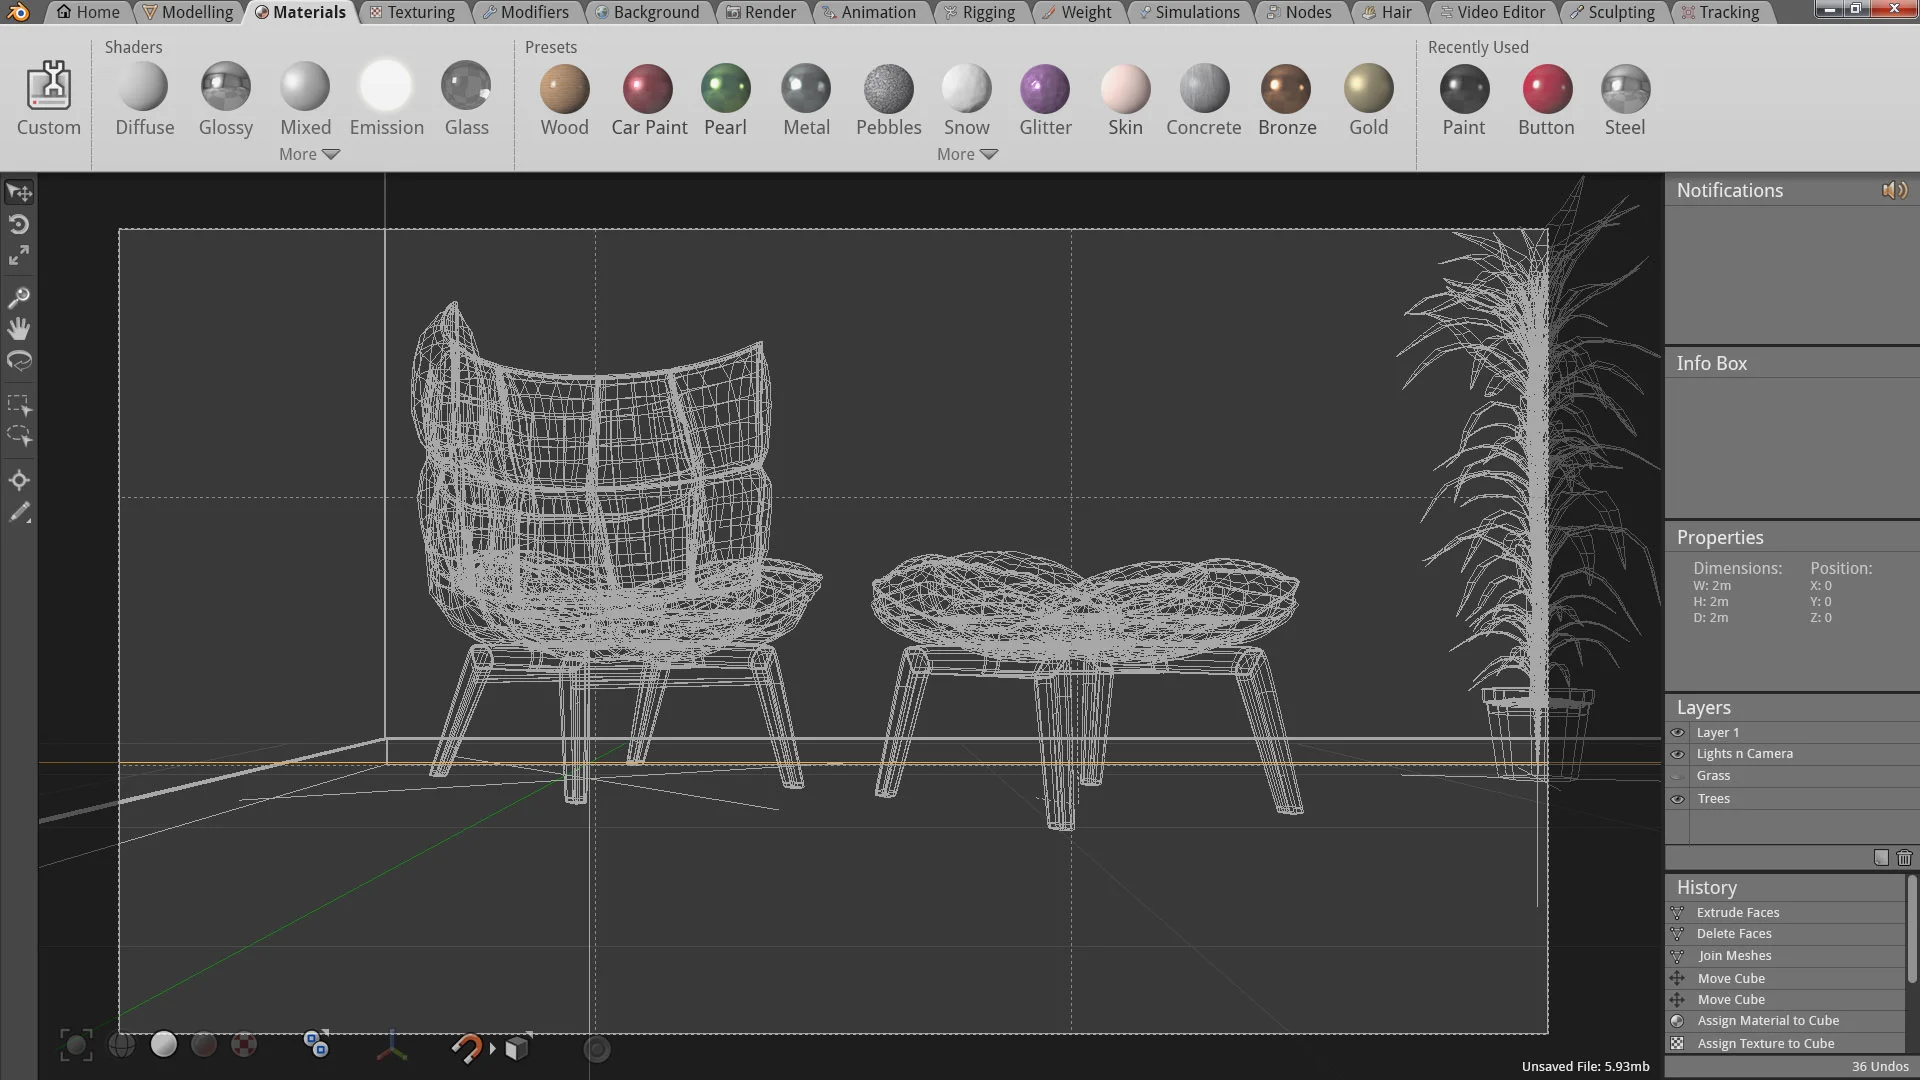1920x1080 pixels.
Task: Select the zoom magnifier tool
Action: (x=19, y=298)
